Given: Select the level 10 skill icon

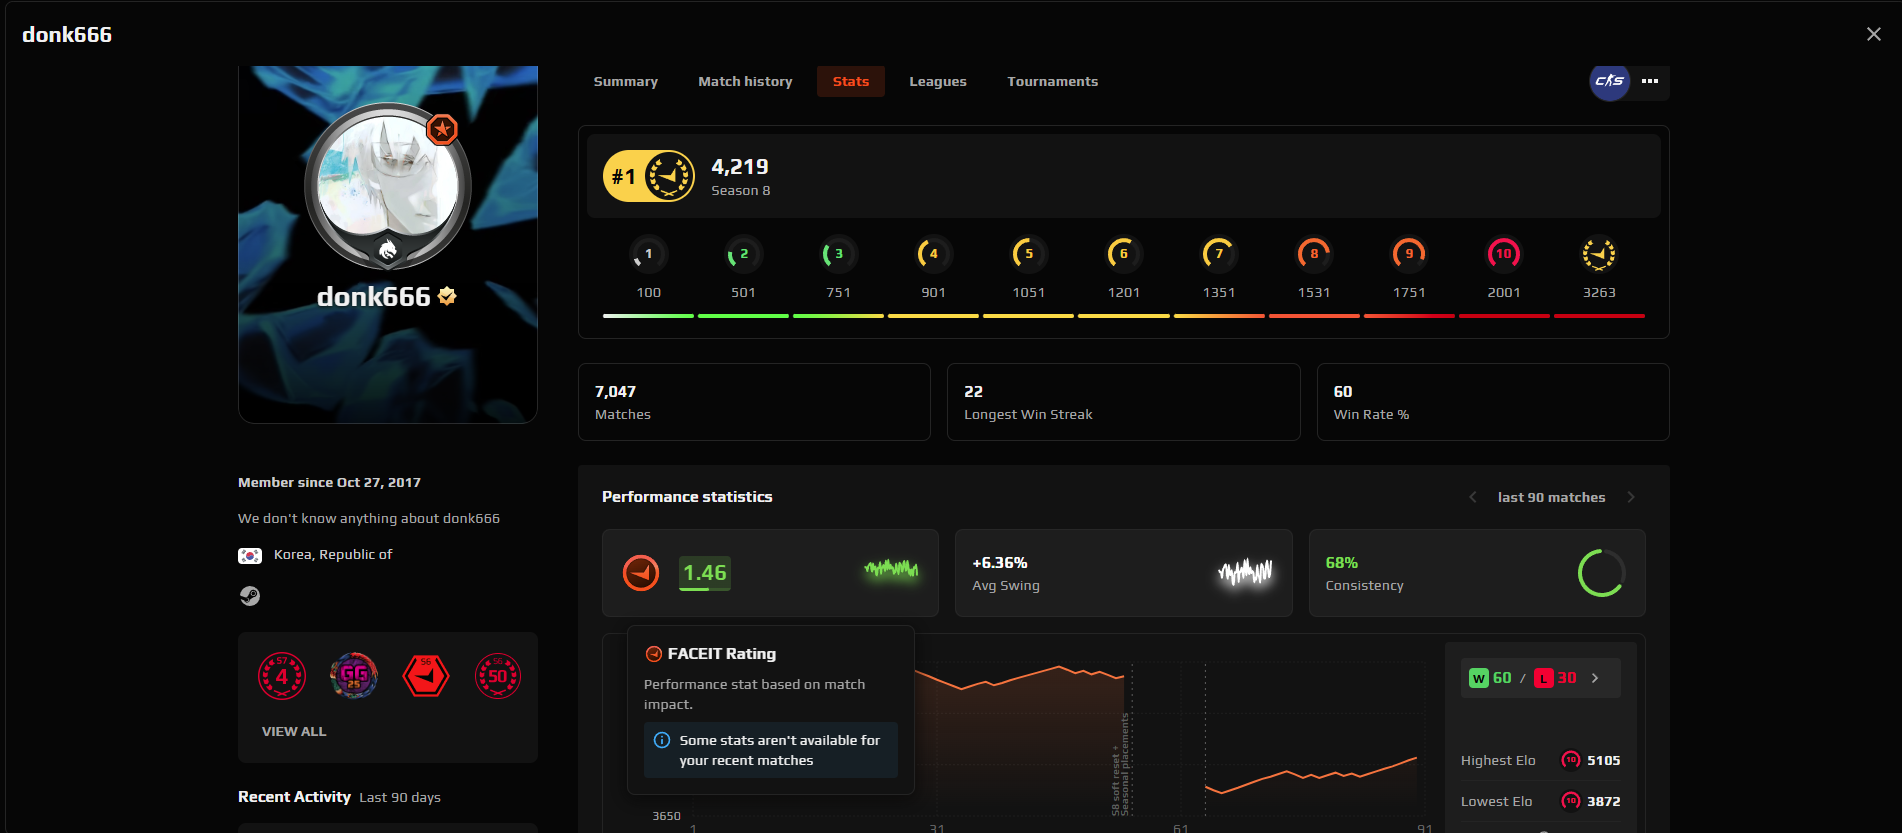Looking at the screenshot, I should 1504,254.
